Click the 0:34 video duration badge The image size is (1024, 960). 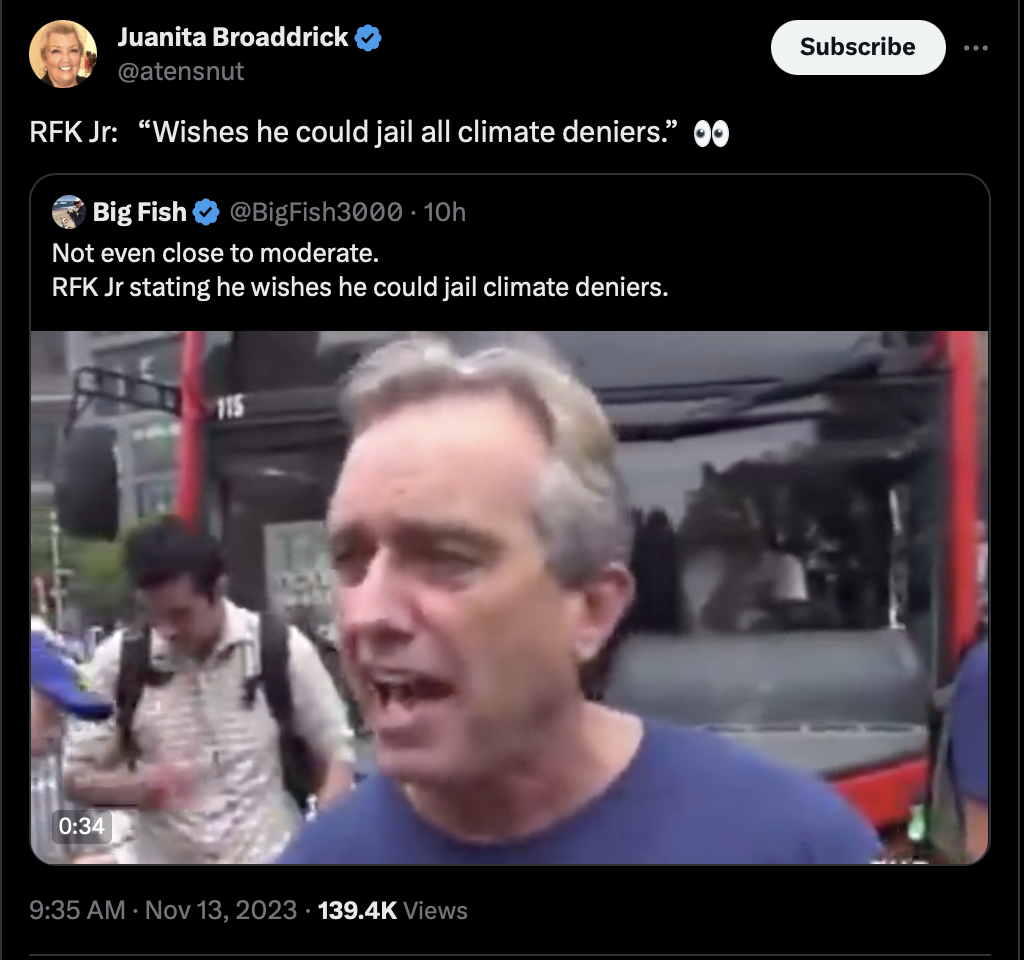(x=82, y=826)
